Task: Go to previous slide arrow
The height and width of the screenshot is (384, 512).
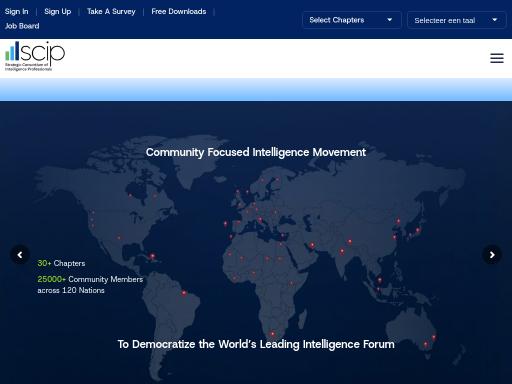Action: 20,255
